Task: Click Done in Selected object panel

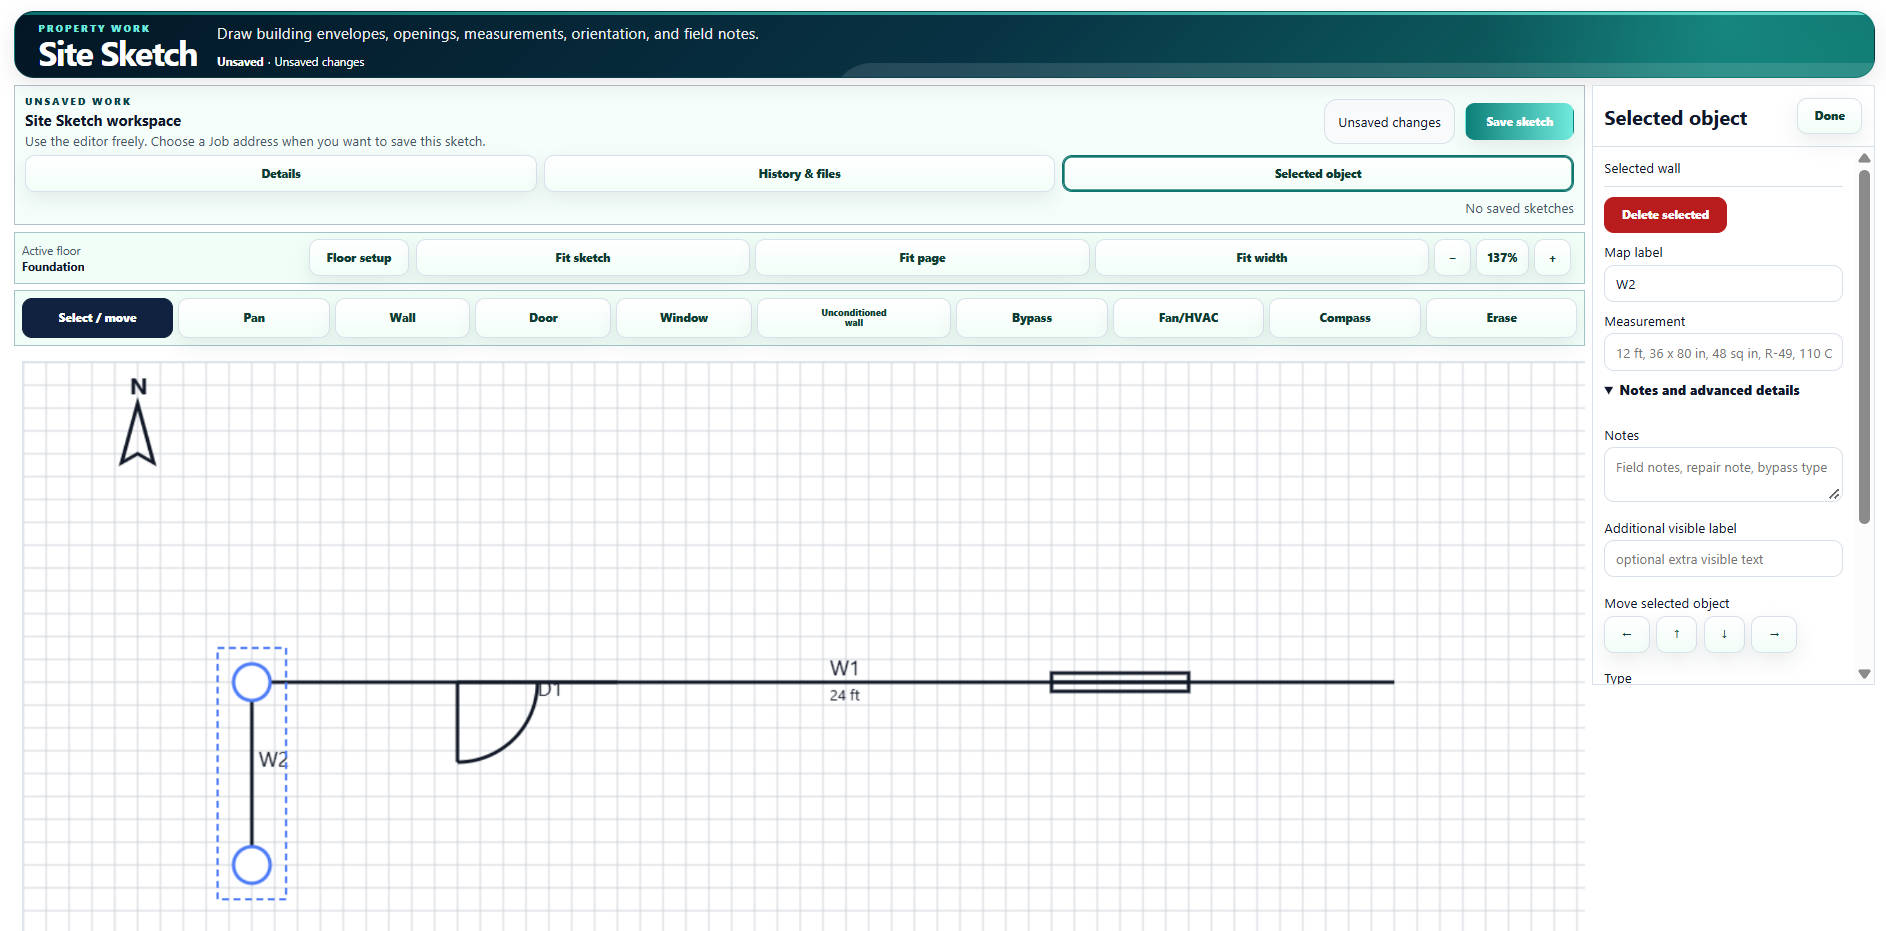Action: click(x=1829, y=116)
